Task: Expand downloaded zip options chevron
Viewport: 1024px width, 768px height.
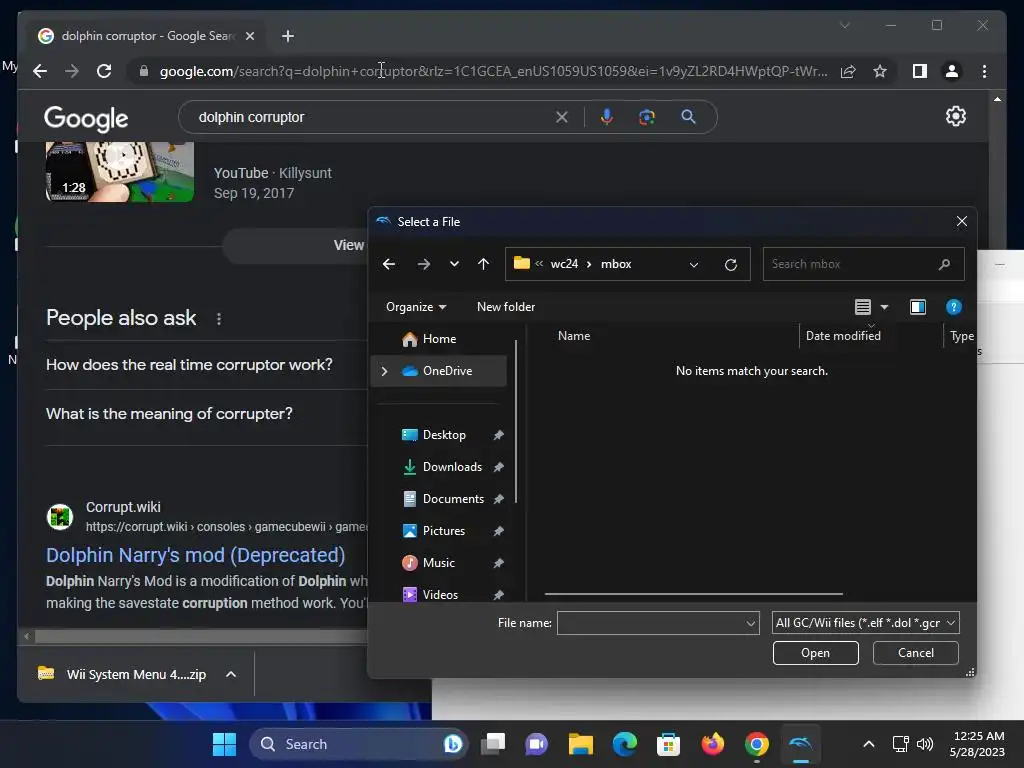Action: tap(231, 674)
